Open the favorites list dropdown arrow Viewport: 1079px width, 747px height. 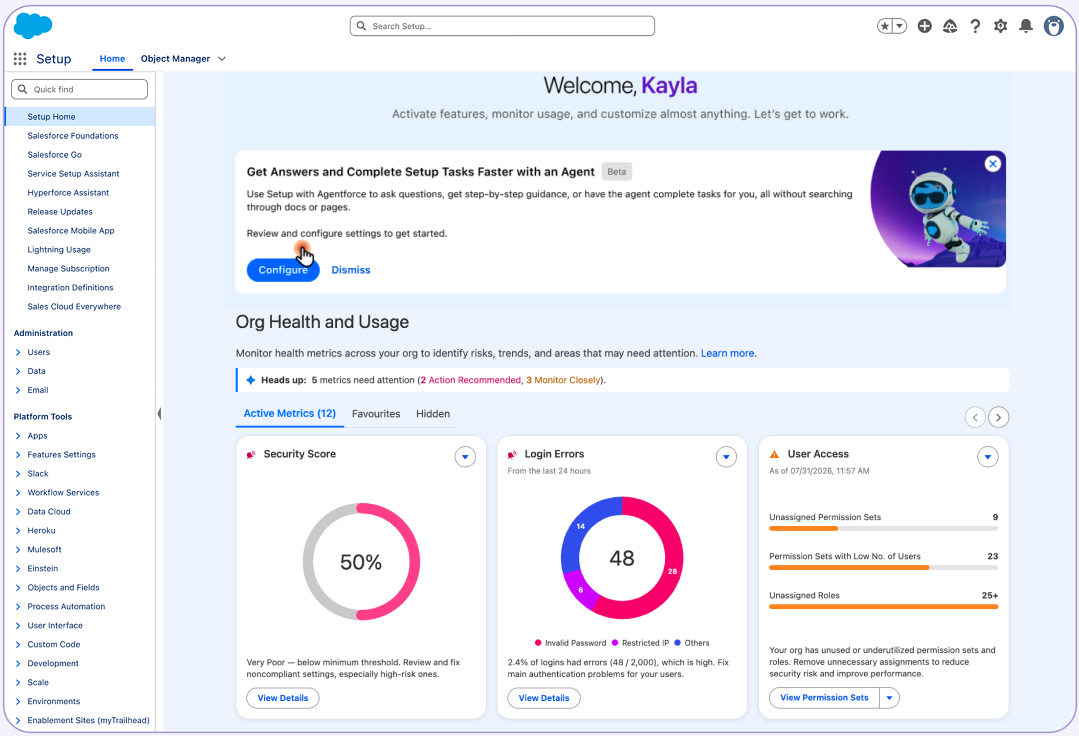pyautogui.click(x=899, y=26)
